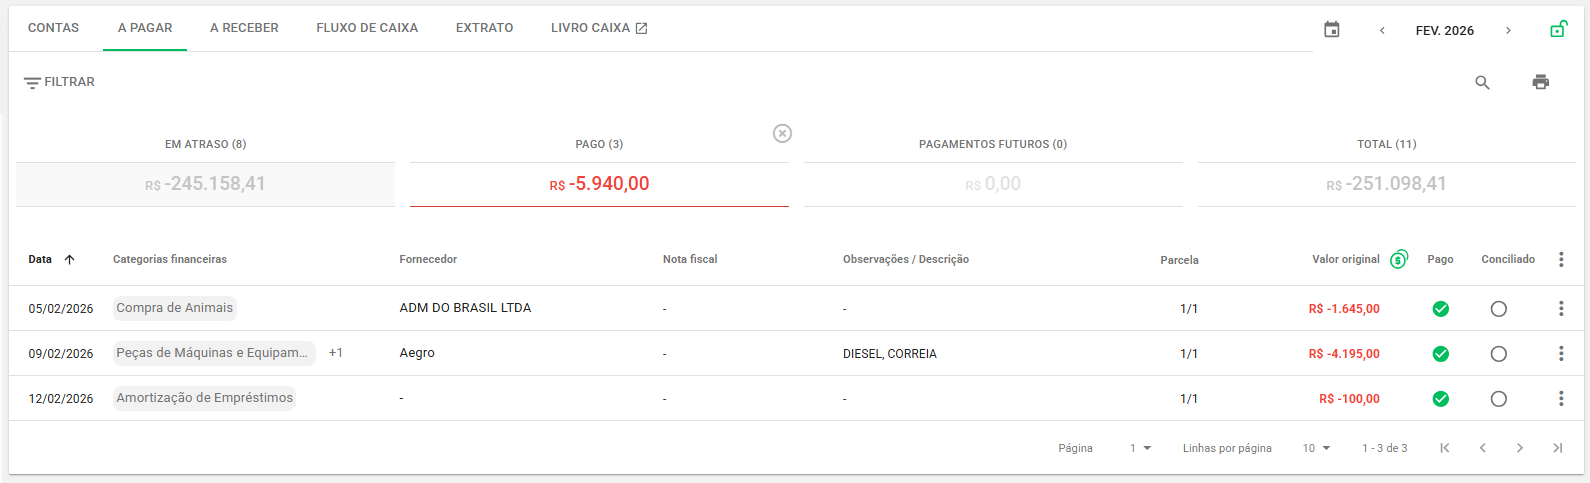Print the list using printer icon
This screenshot has width=1590, height=483.
[1540, 82]
